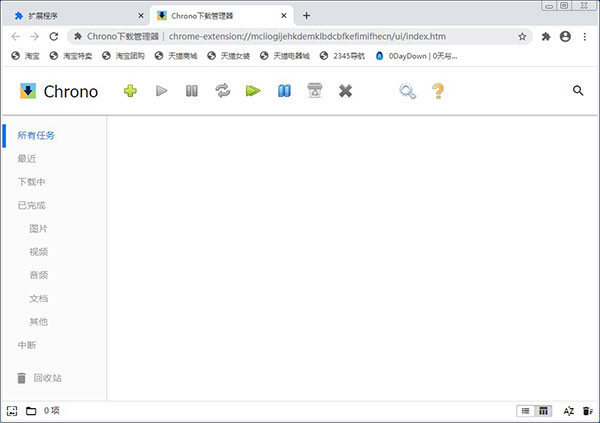Image resolution: width=600 pixels, height=423 pixels.
Task: Open the Chrome three-dot menu
Action: tap(584, 36)
